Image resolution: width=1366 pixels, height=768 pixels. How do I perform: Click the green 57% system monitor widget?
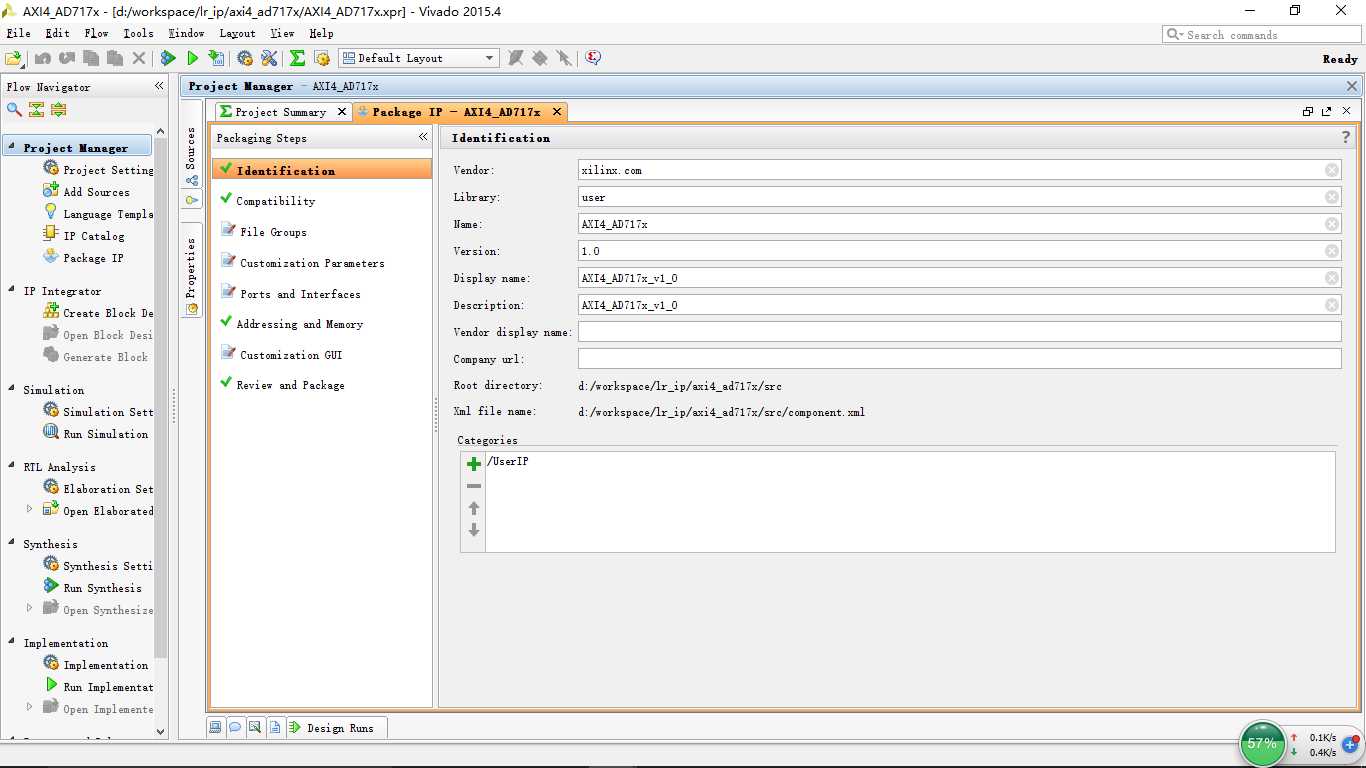[1262, 743]
